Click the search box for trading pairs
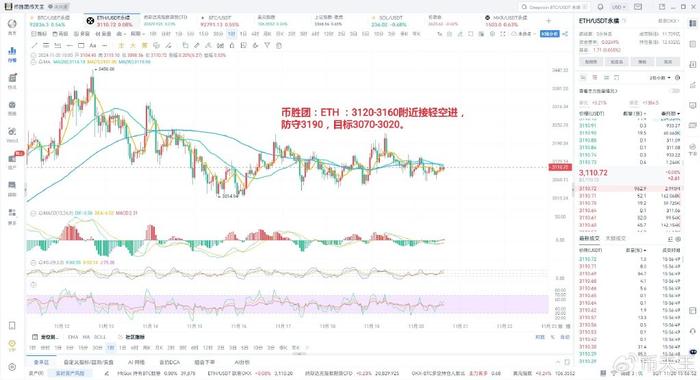This screenshot has width=700, height=380. click(554, 7)
